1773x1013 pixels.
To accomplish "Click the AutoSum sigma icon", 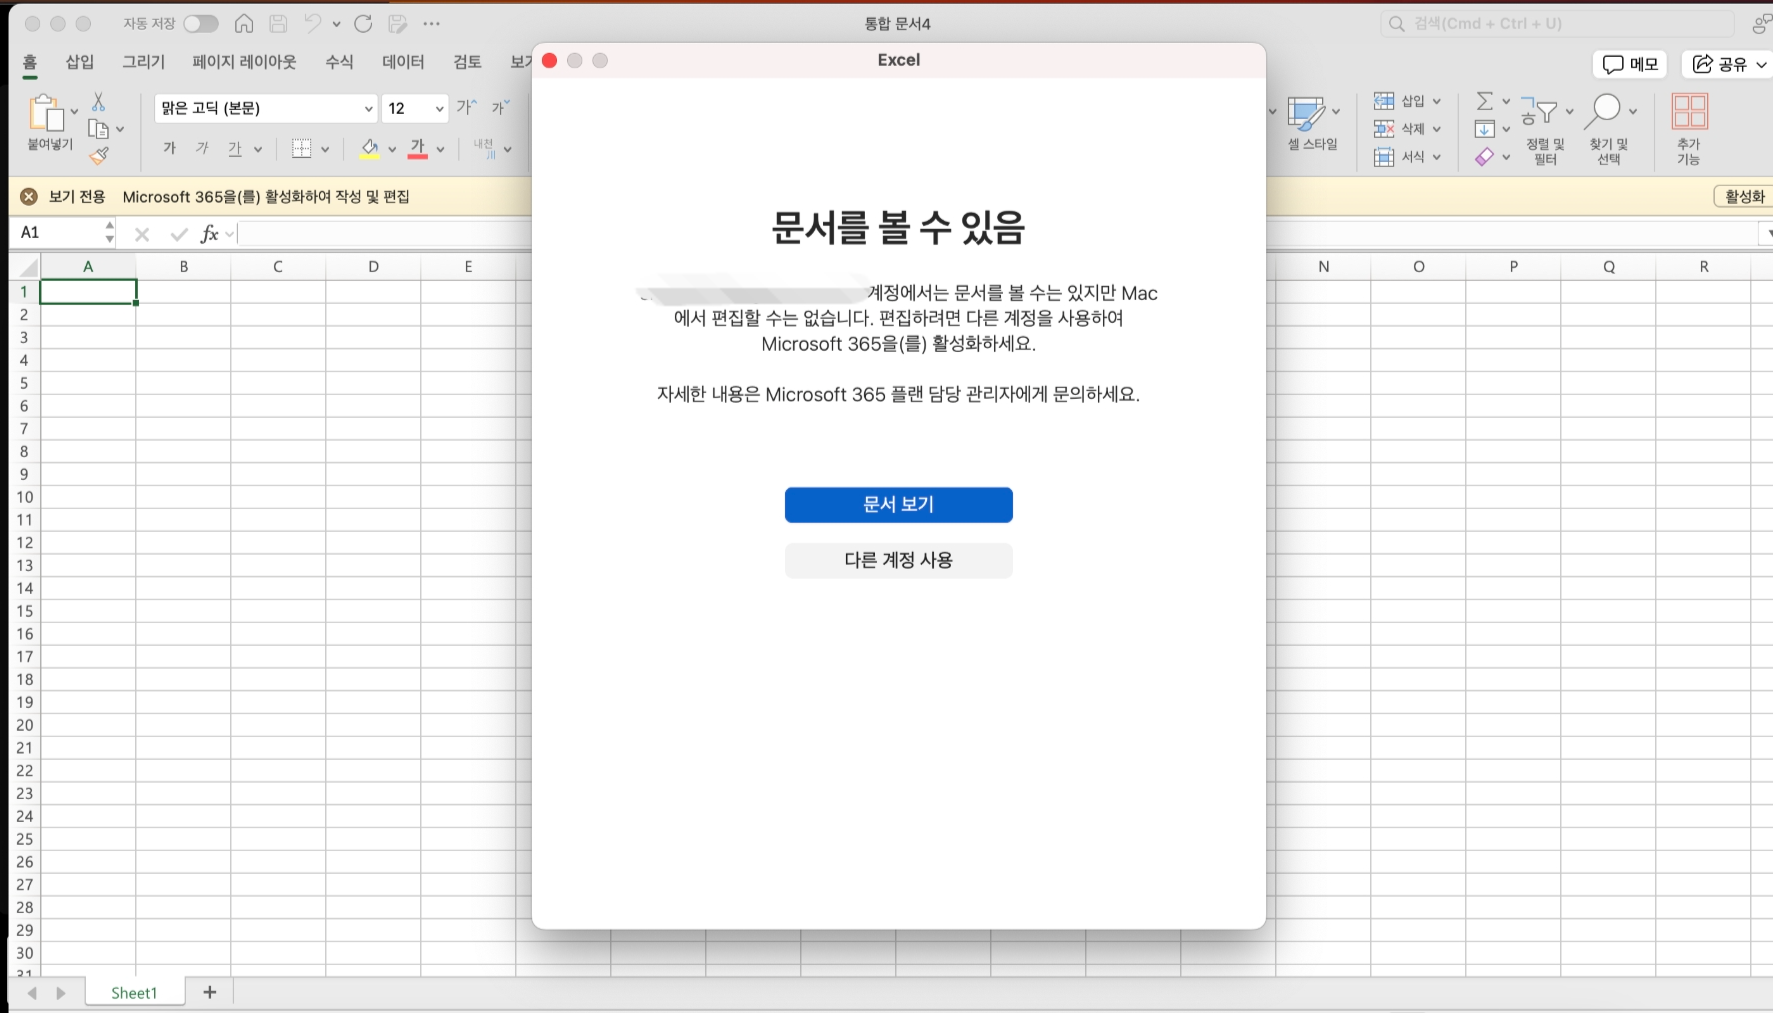I will 1485,101.
